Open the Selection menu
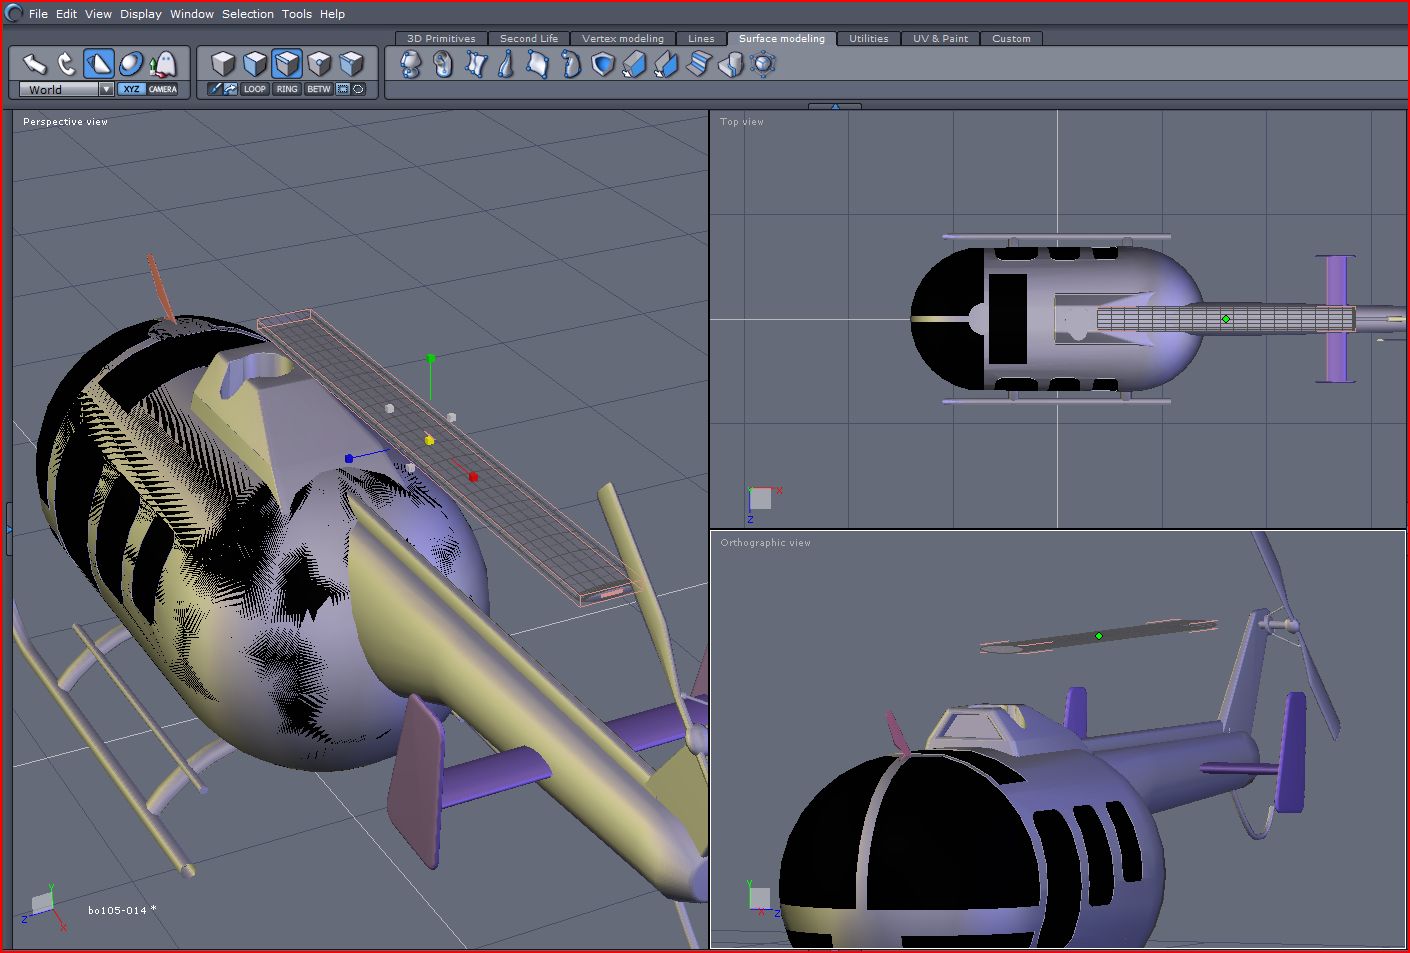The width and height of the screenshot is (1410, 953). (248, 14)
